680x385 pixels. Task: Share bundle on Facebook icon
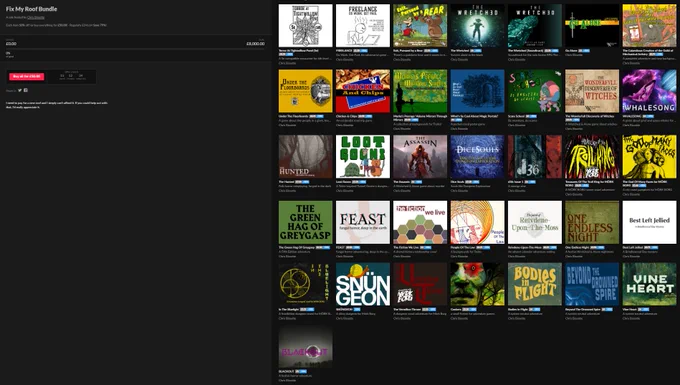click(26, 90)
